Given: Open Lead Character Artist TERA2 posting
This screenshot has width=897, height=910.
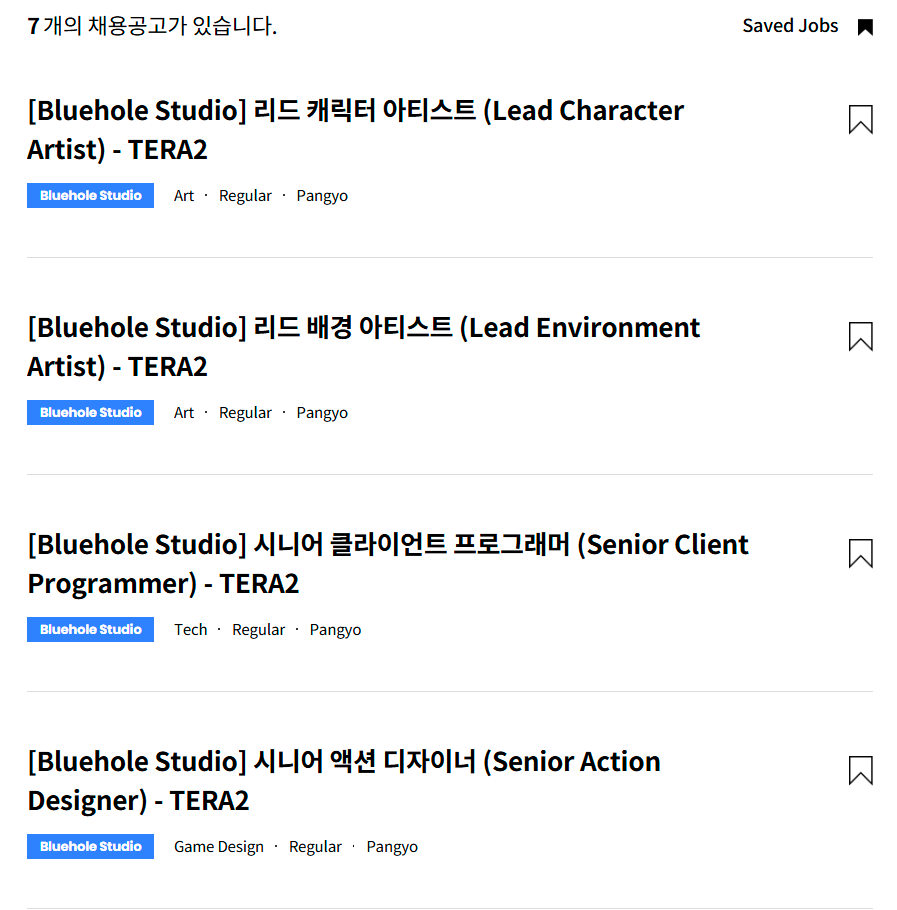Looking at the screenshot, I should click(355, 130).
